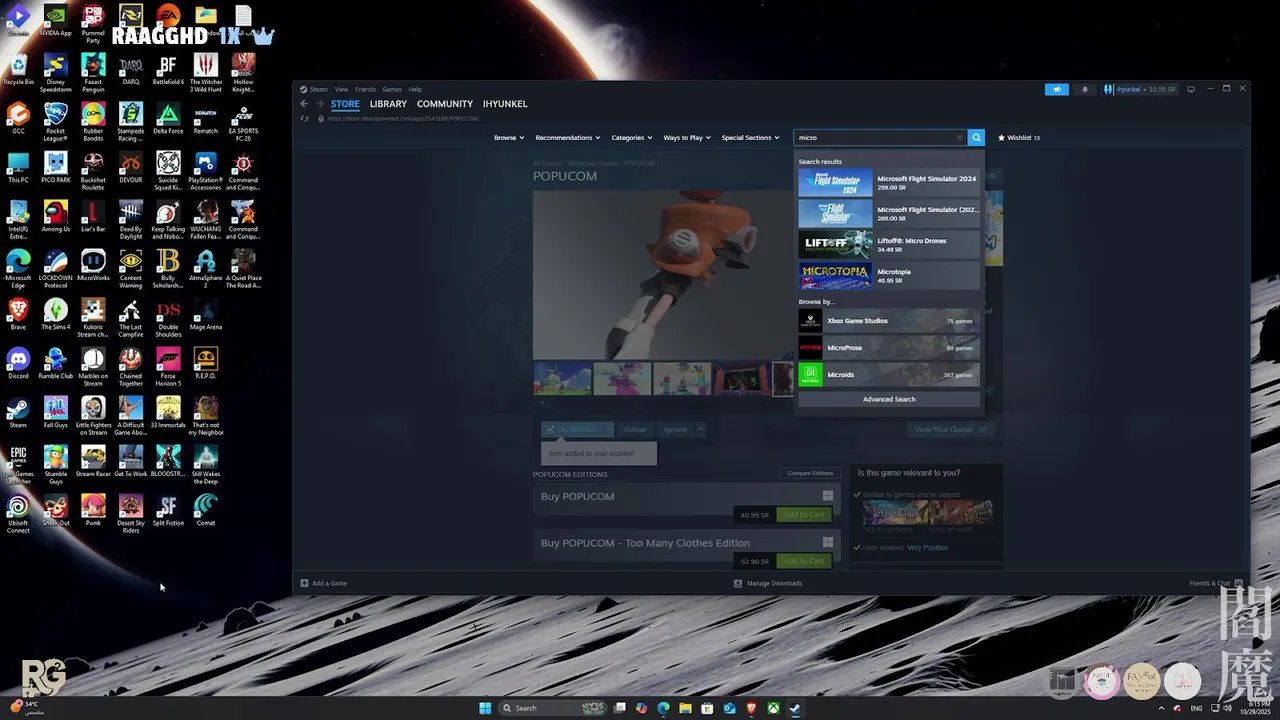This screenshot has width=1280, height=720.
Task: Click the Follow button
Action: (635, 429)
